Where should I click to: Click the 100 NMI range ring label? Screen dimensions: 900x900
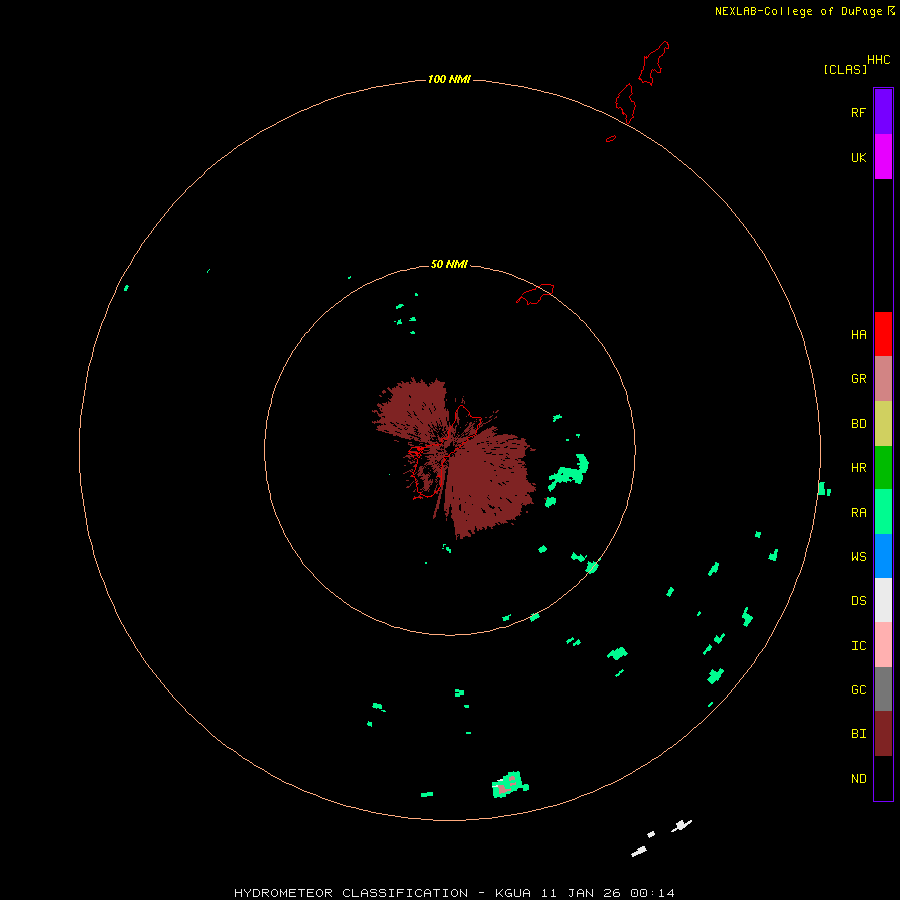click(x=449, y=79)
